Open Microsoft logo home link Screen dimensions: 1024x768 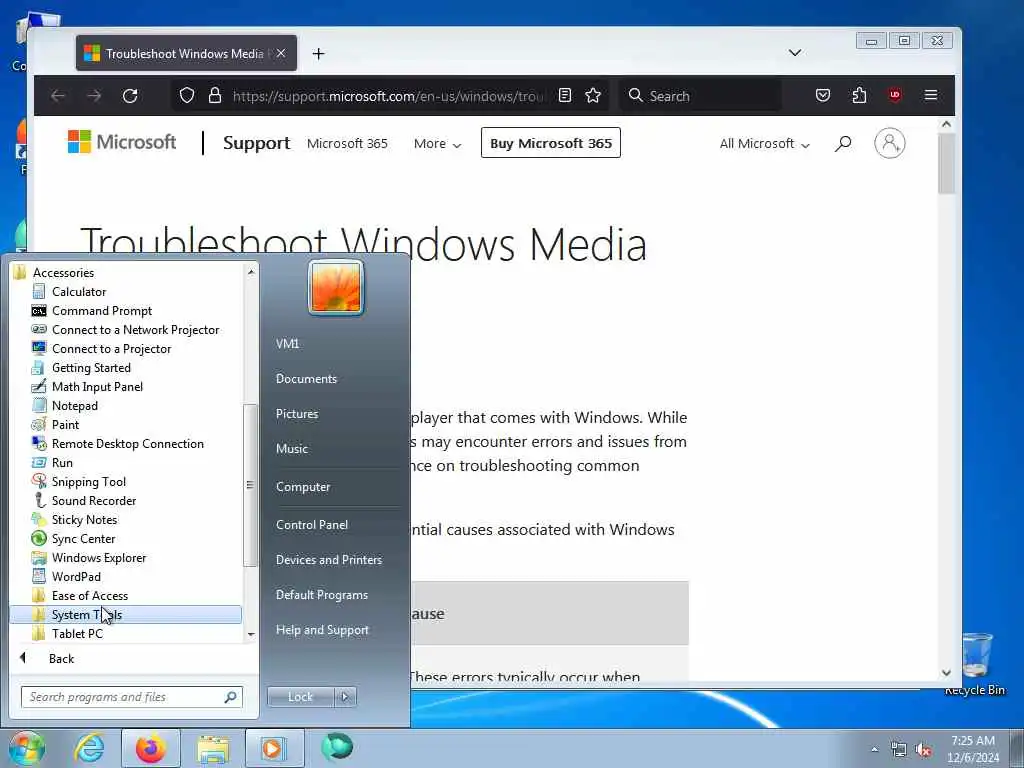[x=121, y=142]
